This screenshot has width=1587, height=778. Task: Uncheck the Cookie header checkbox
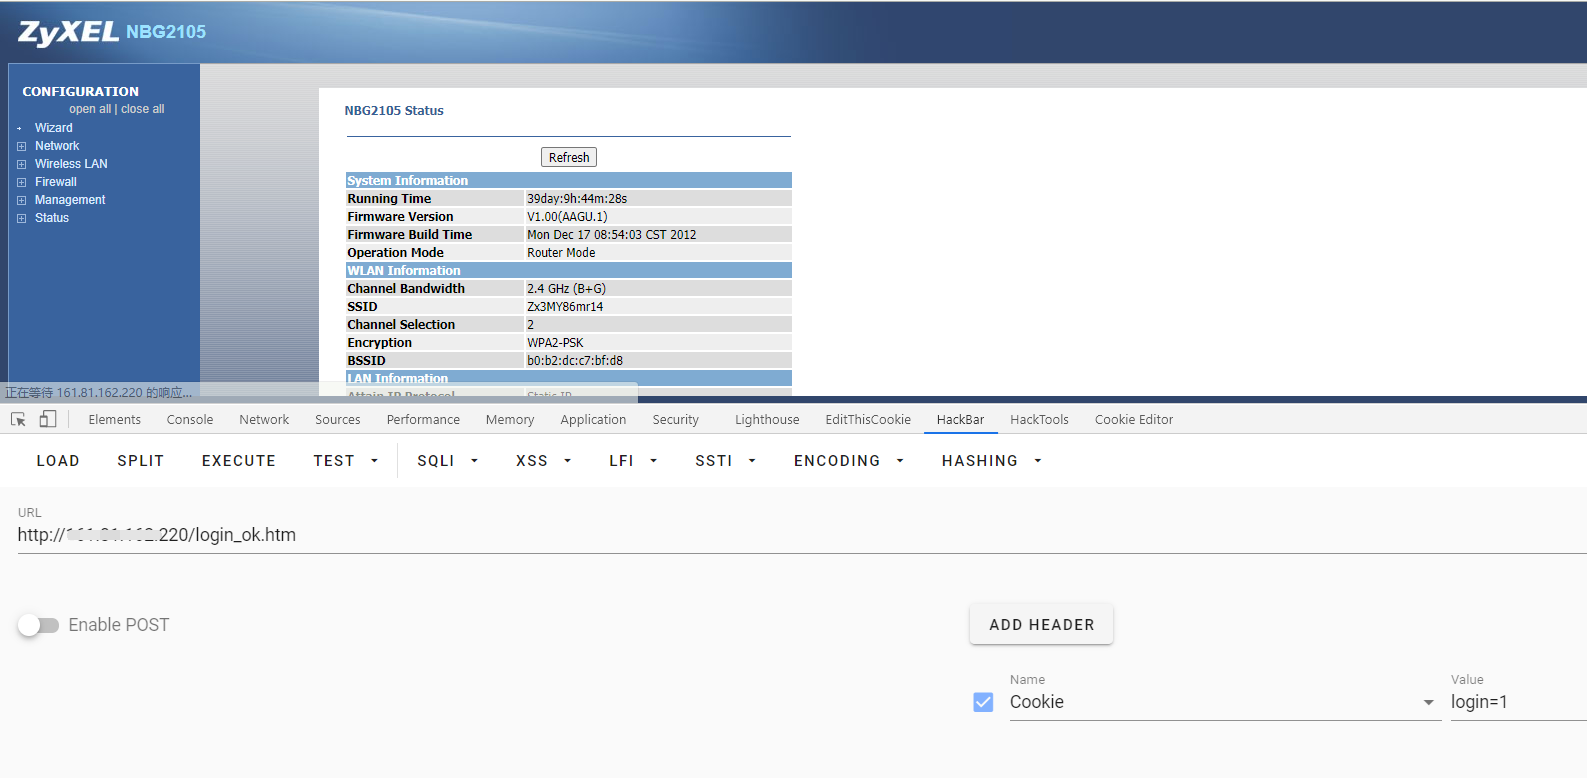983,703
